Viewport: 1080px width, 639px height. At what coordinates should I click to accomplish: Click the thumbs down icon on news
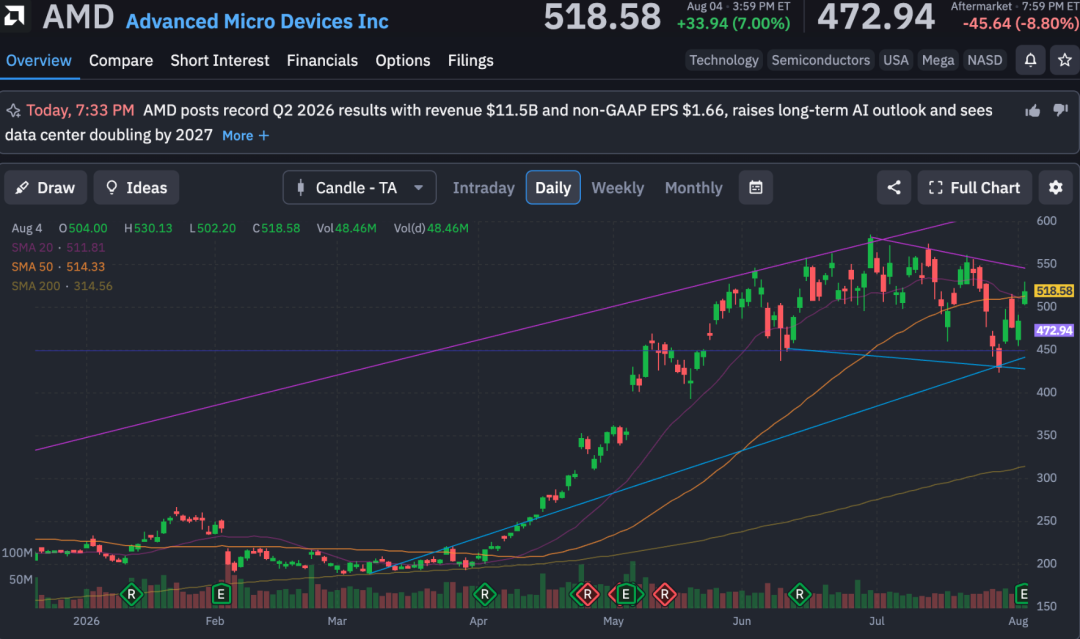click(1061, 110)
